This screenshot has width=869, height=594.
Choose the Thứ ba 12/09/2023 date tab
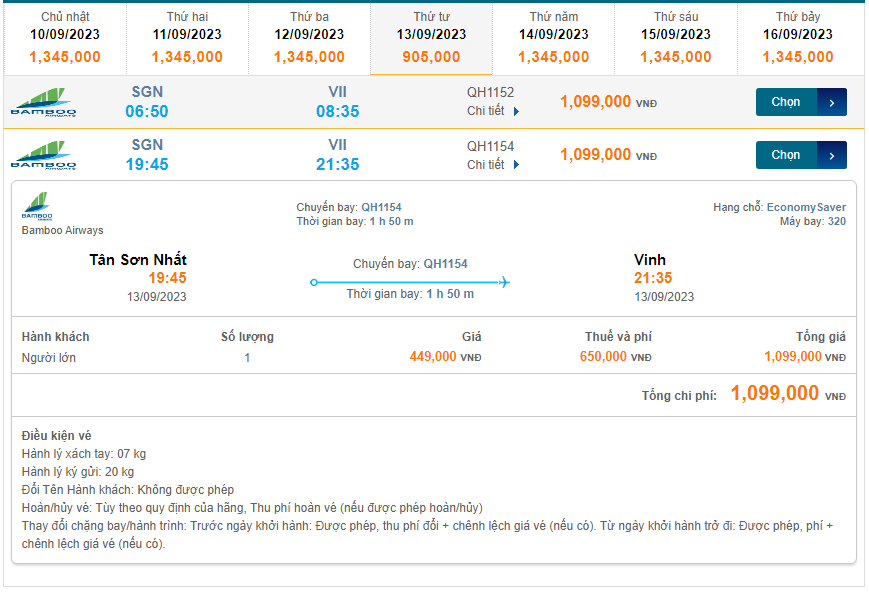click(x=309, y=38)
